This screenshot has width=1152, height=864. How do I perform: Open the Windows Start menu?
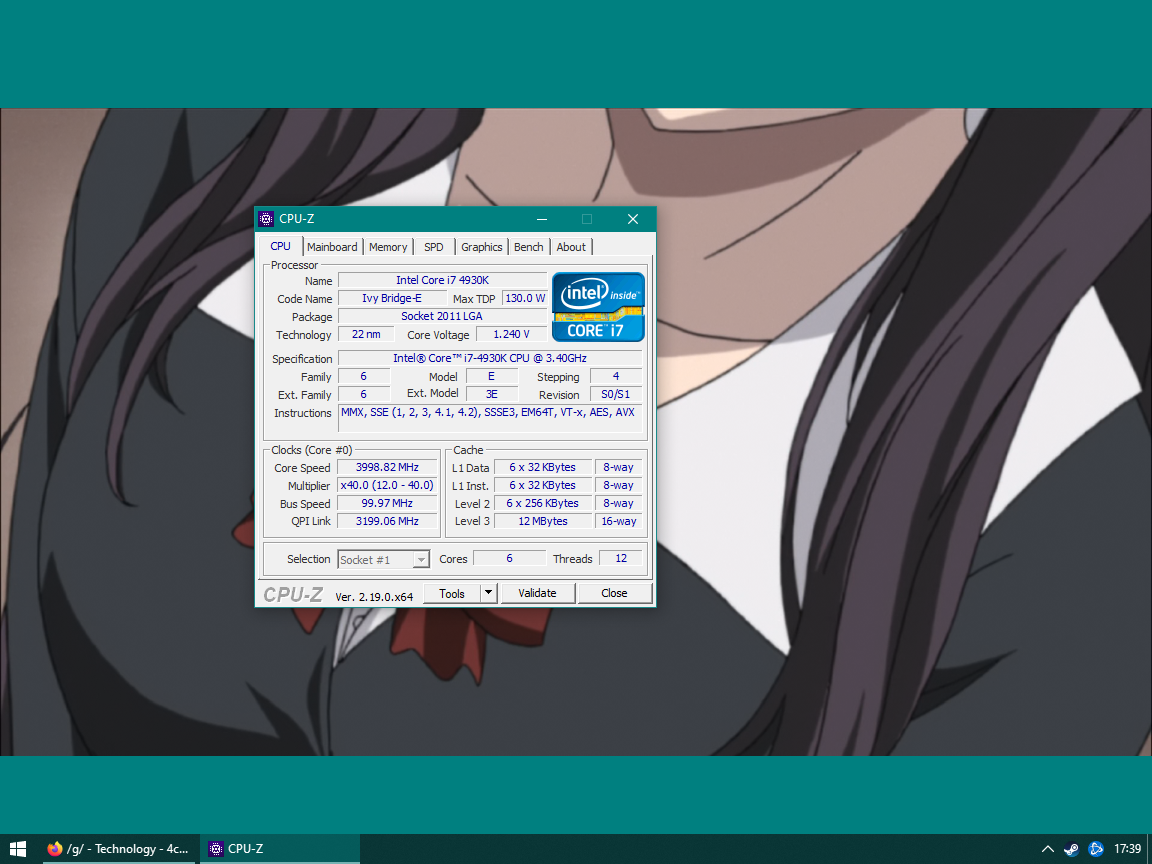[18, 849]
